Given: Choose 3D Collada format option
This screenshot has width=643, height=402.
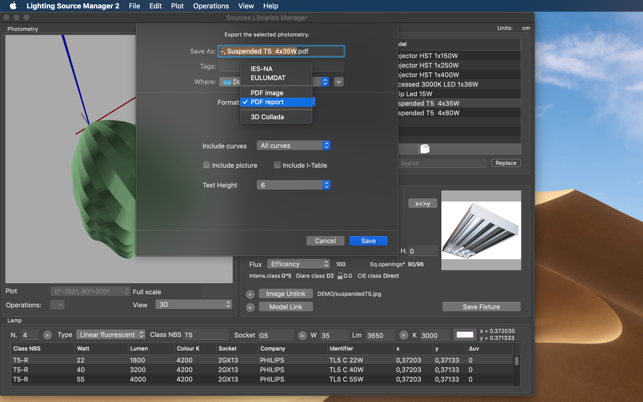Looking at the screenshot, I should 276,117.
